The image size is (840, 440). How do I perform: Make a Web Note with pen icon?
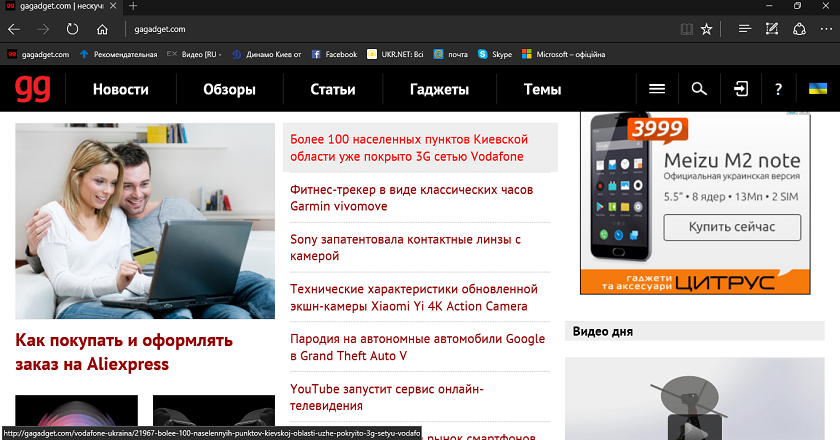click(771, 29)
